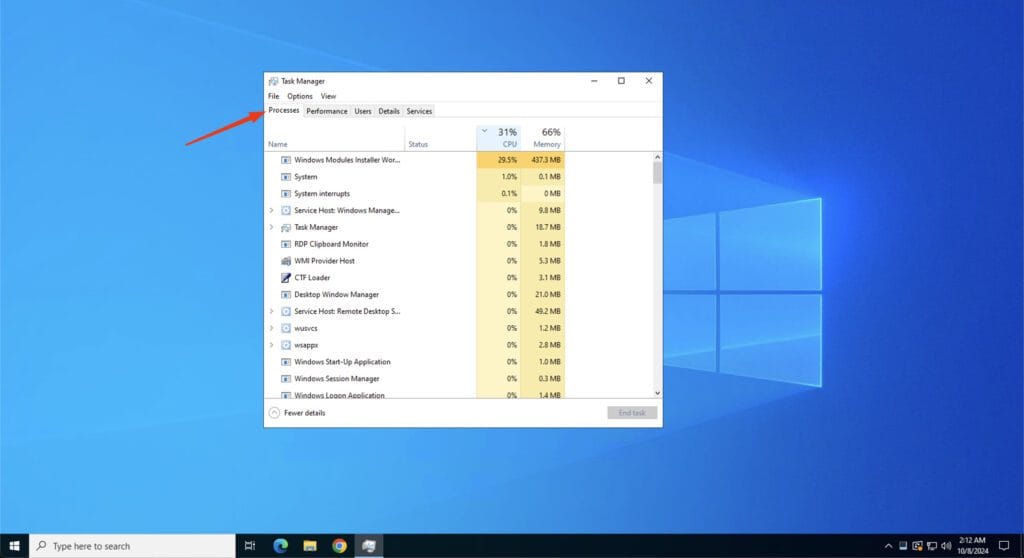Select the 1.0% CPU cell for System
This screenshot has height=558, width=1024.
(498, 177)
